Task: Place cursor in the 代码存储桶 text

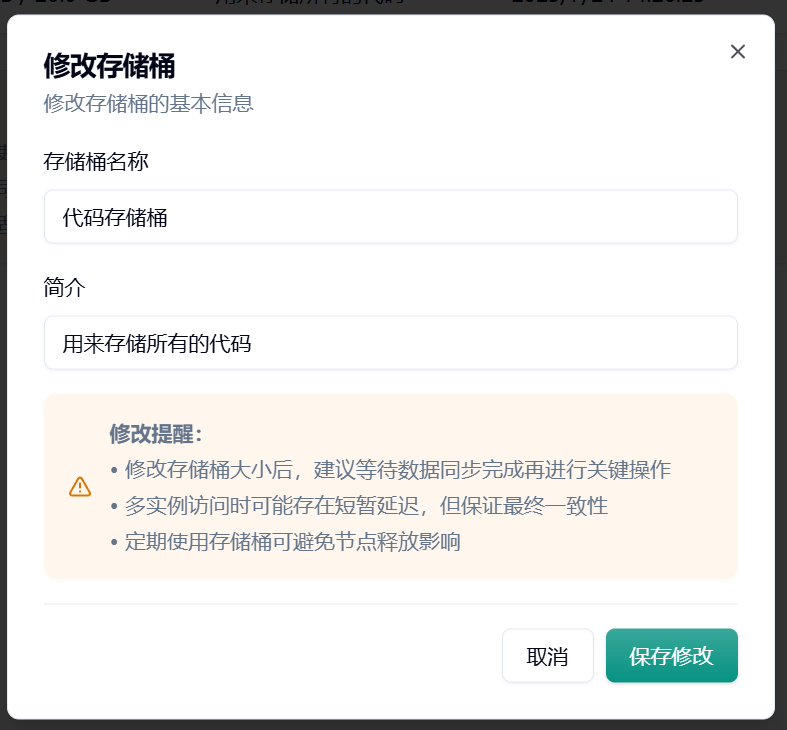Action: (x=114, y=217)
